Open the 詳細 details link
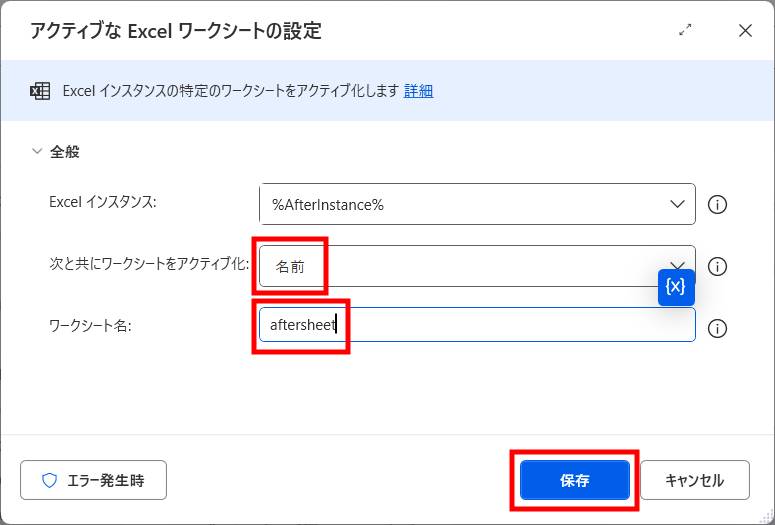 [418, 91]
